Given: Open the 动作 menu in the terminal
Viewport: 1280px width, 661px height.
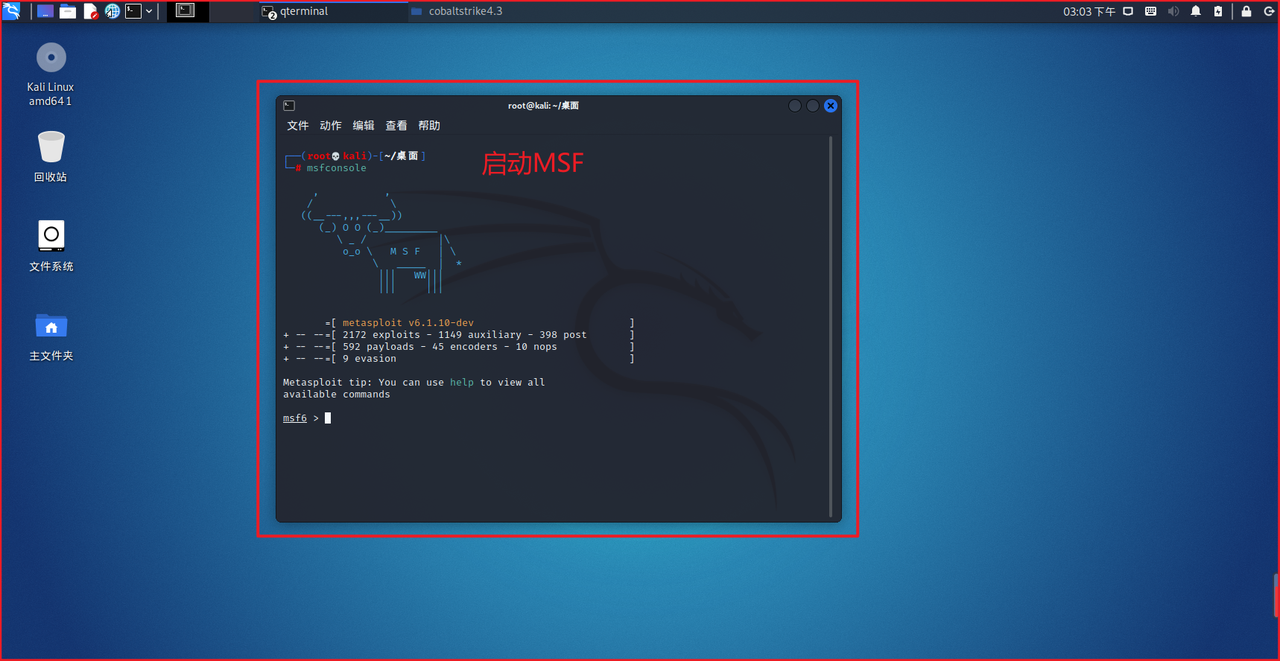Looking at the screenshot, I should click(x=331, y=125).
